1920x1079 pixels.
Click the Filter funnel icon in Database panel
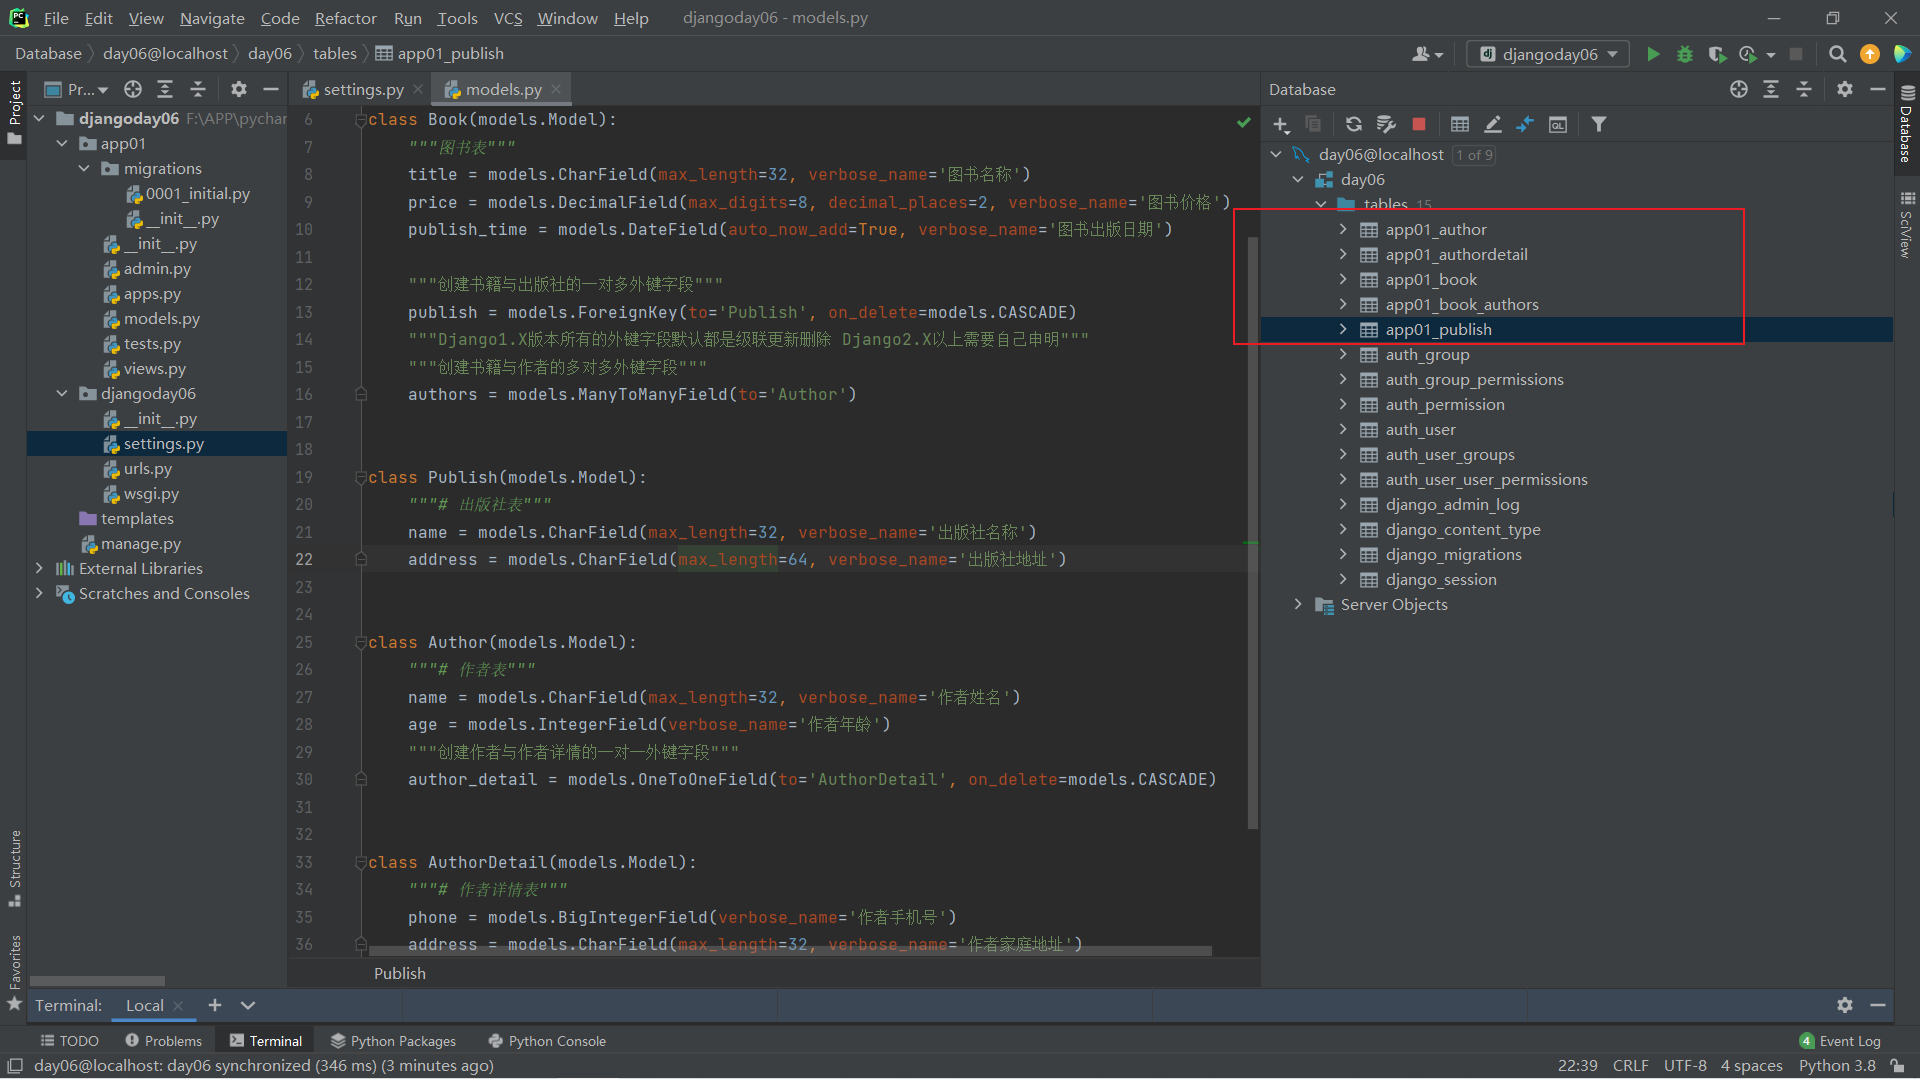pos(1599,124)
